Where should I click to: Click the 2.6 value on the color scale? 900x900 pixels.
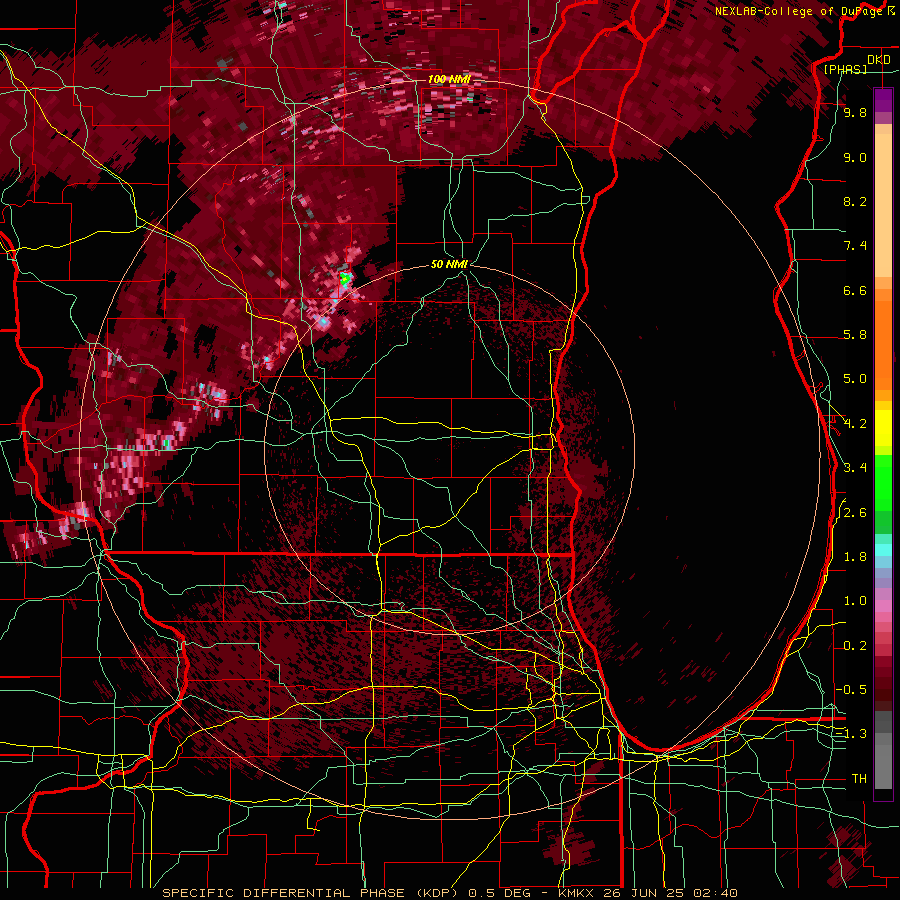coord(855,513)
